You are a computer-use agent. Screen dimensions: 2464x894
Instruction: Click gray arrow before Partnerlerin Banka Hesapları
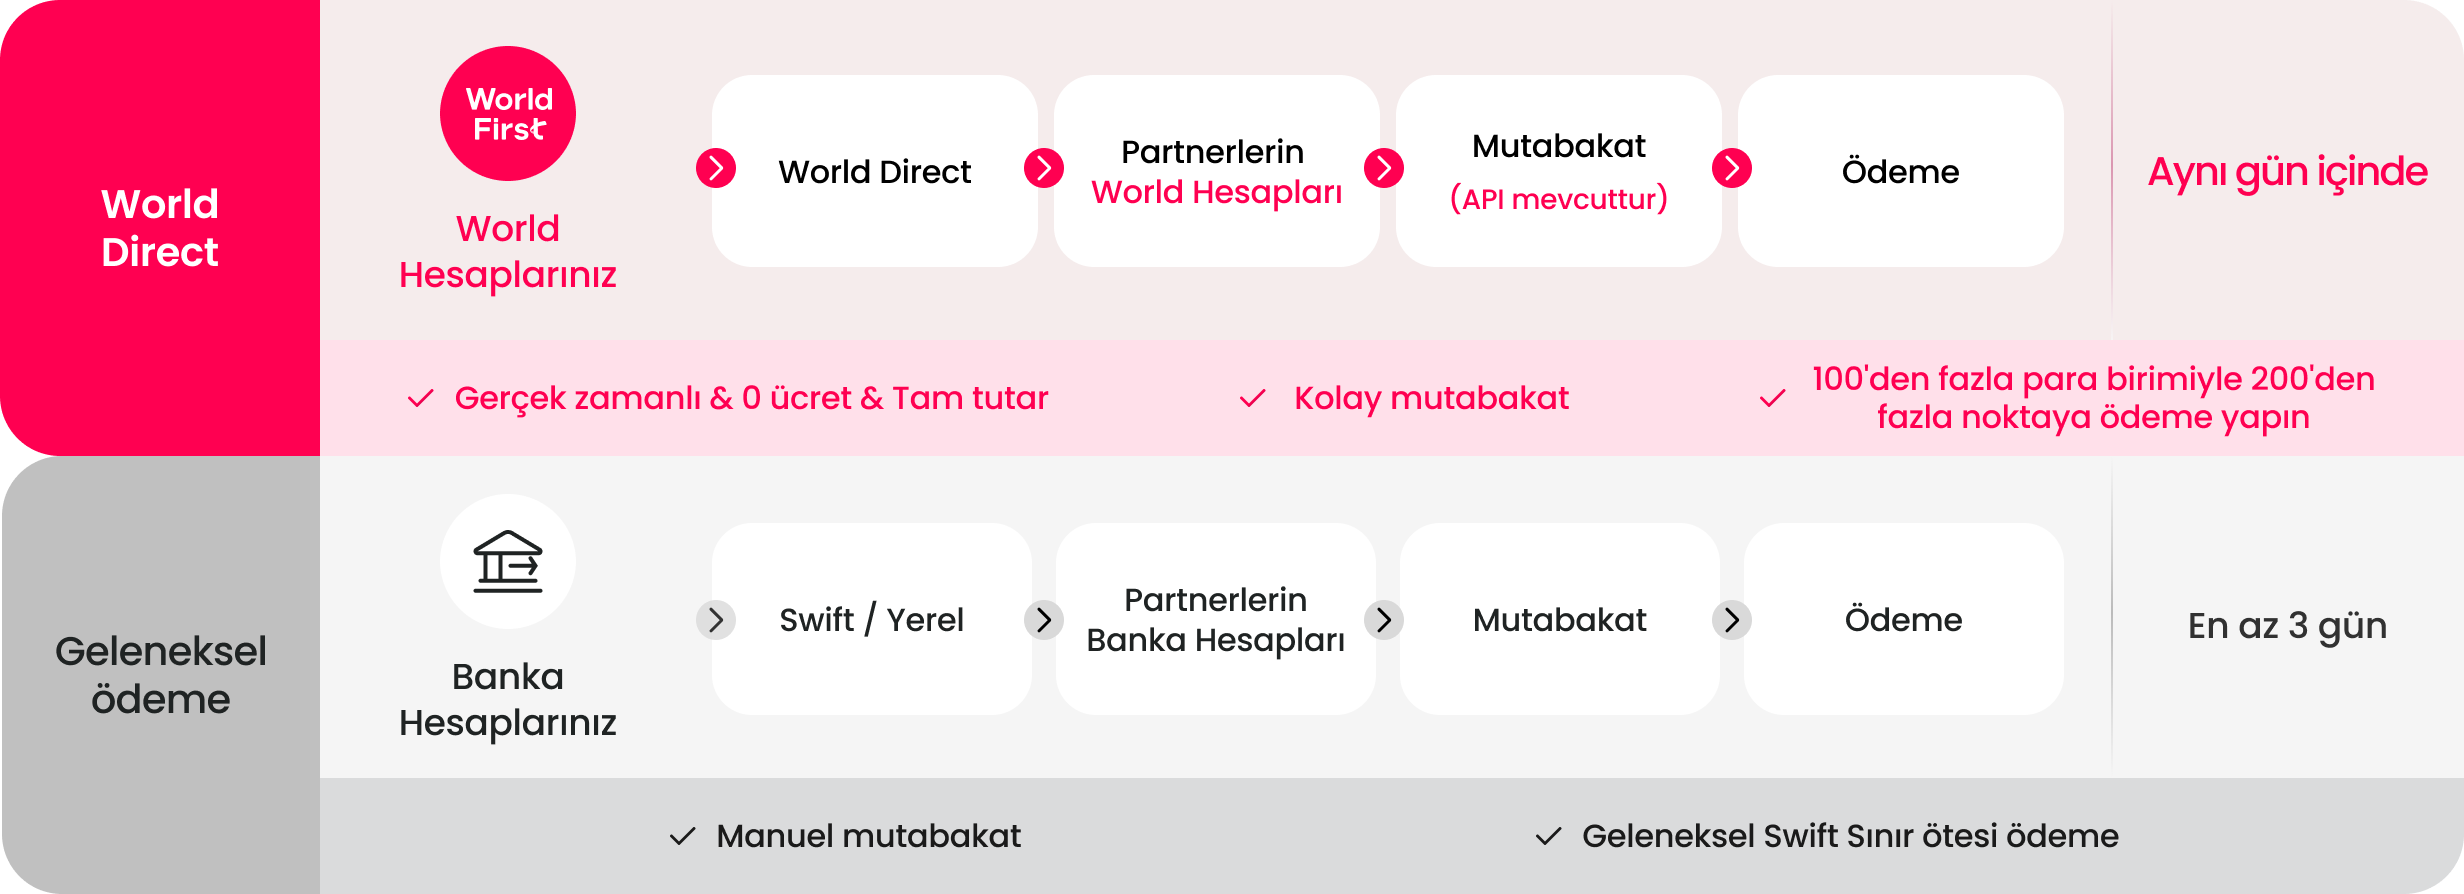click(1044, 620)
